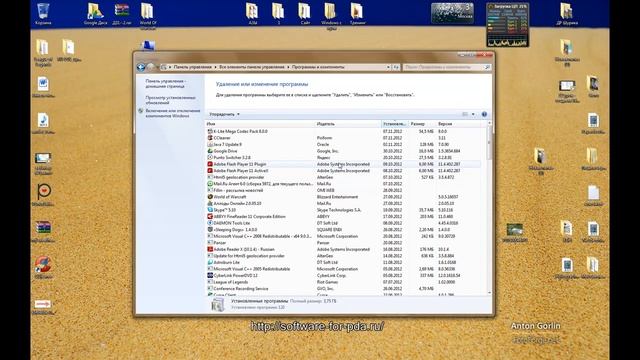The height and width of the screenshot is (360, 640).
Task: Select CyberLink PowerDVD 12 program icon
Action: pyautogui.click(x=210, y=276)
